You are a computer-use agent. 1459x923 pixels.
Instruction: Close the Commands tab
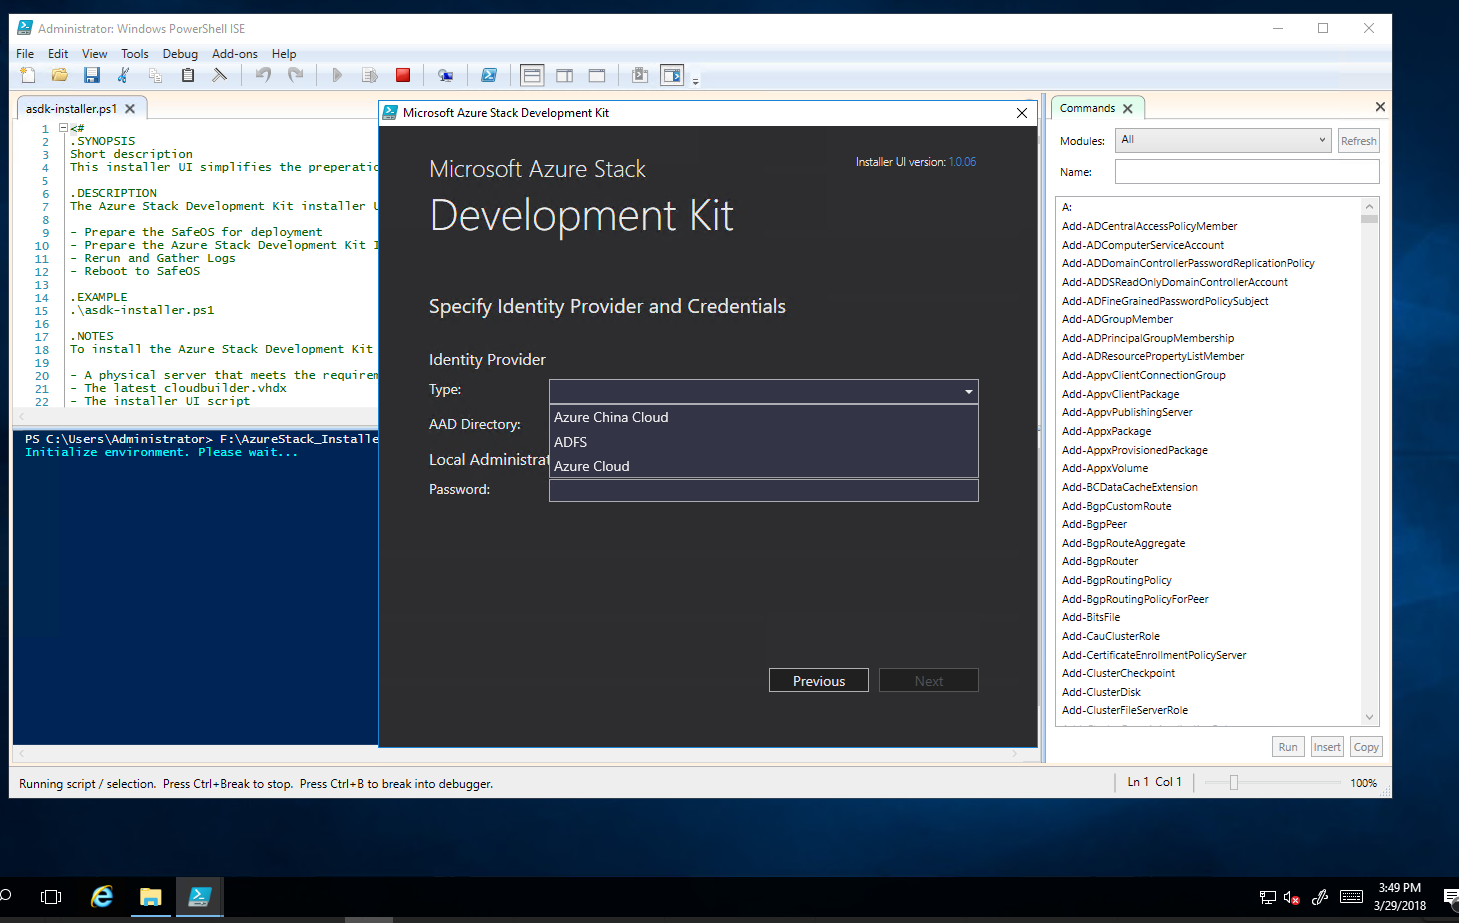1128,108
